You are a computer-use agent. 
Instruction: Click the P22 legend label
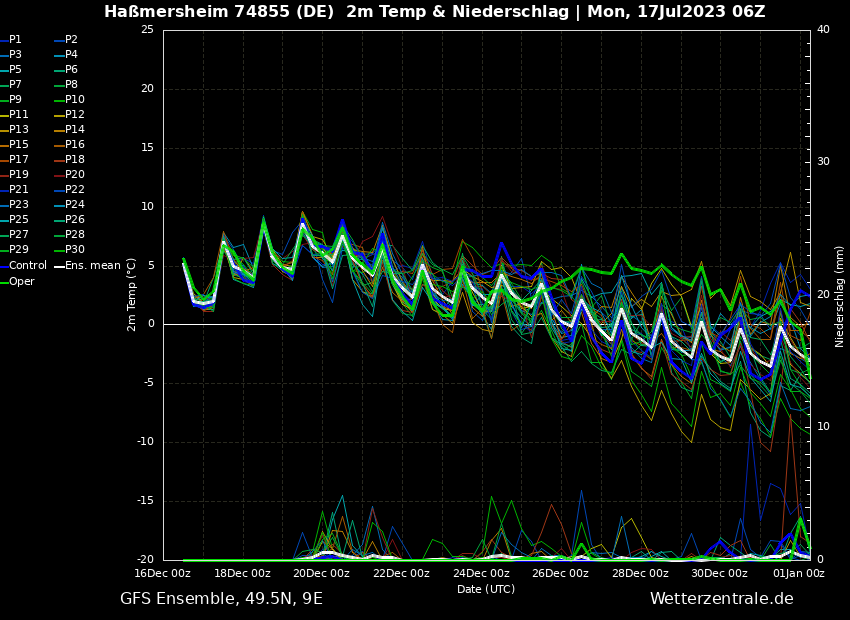pyautogui.click(x=75, y=190)
